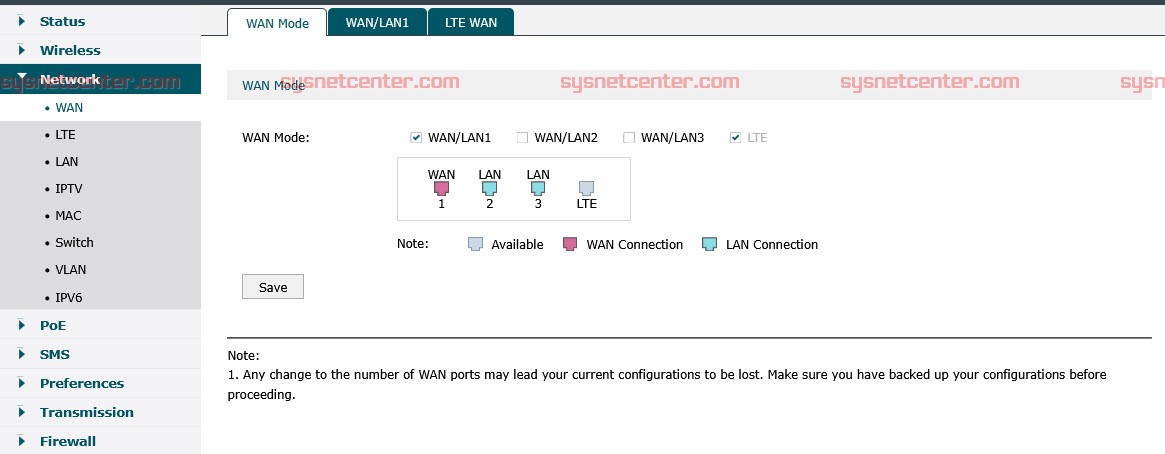Open the PoE section label
Image resolution: width=1165 pixels, height=454 pixels.
(53, 325)
